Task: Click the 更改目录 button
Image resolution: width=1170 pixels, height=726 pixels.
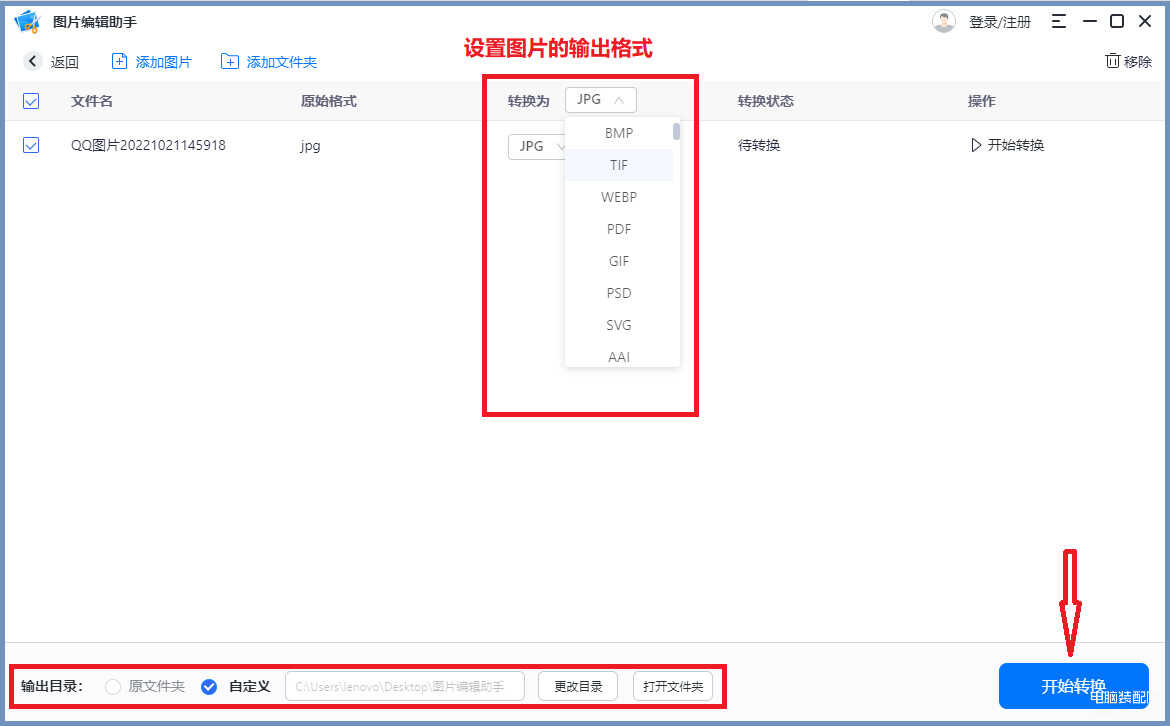Action: coord(578,687)
